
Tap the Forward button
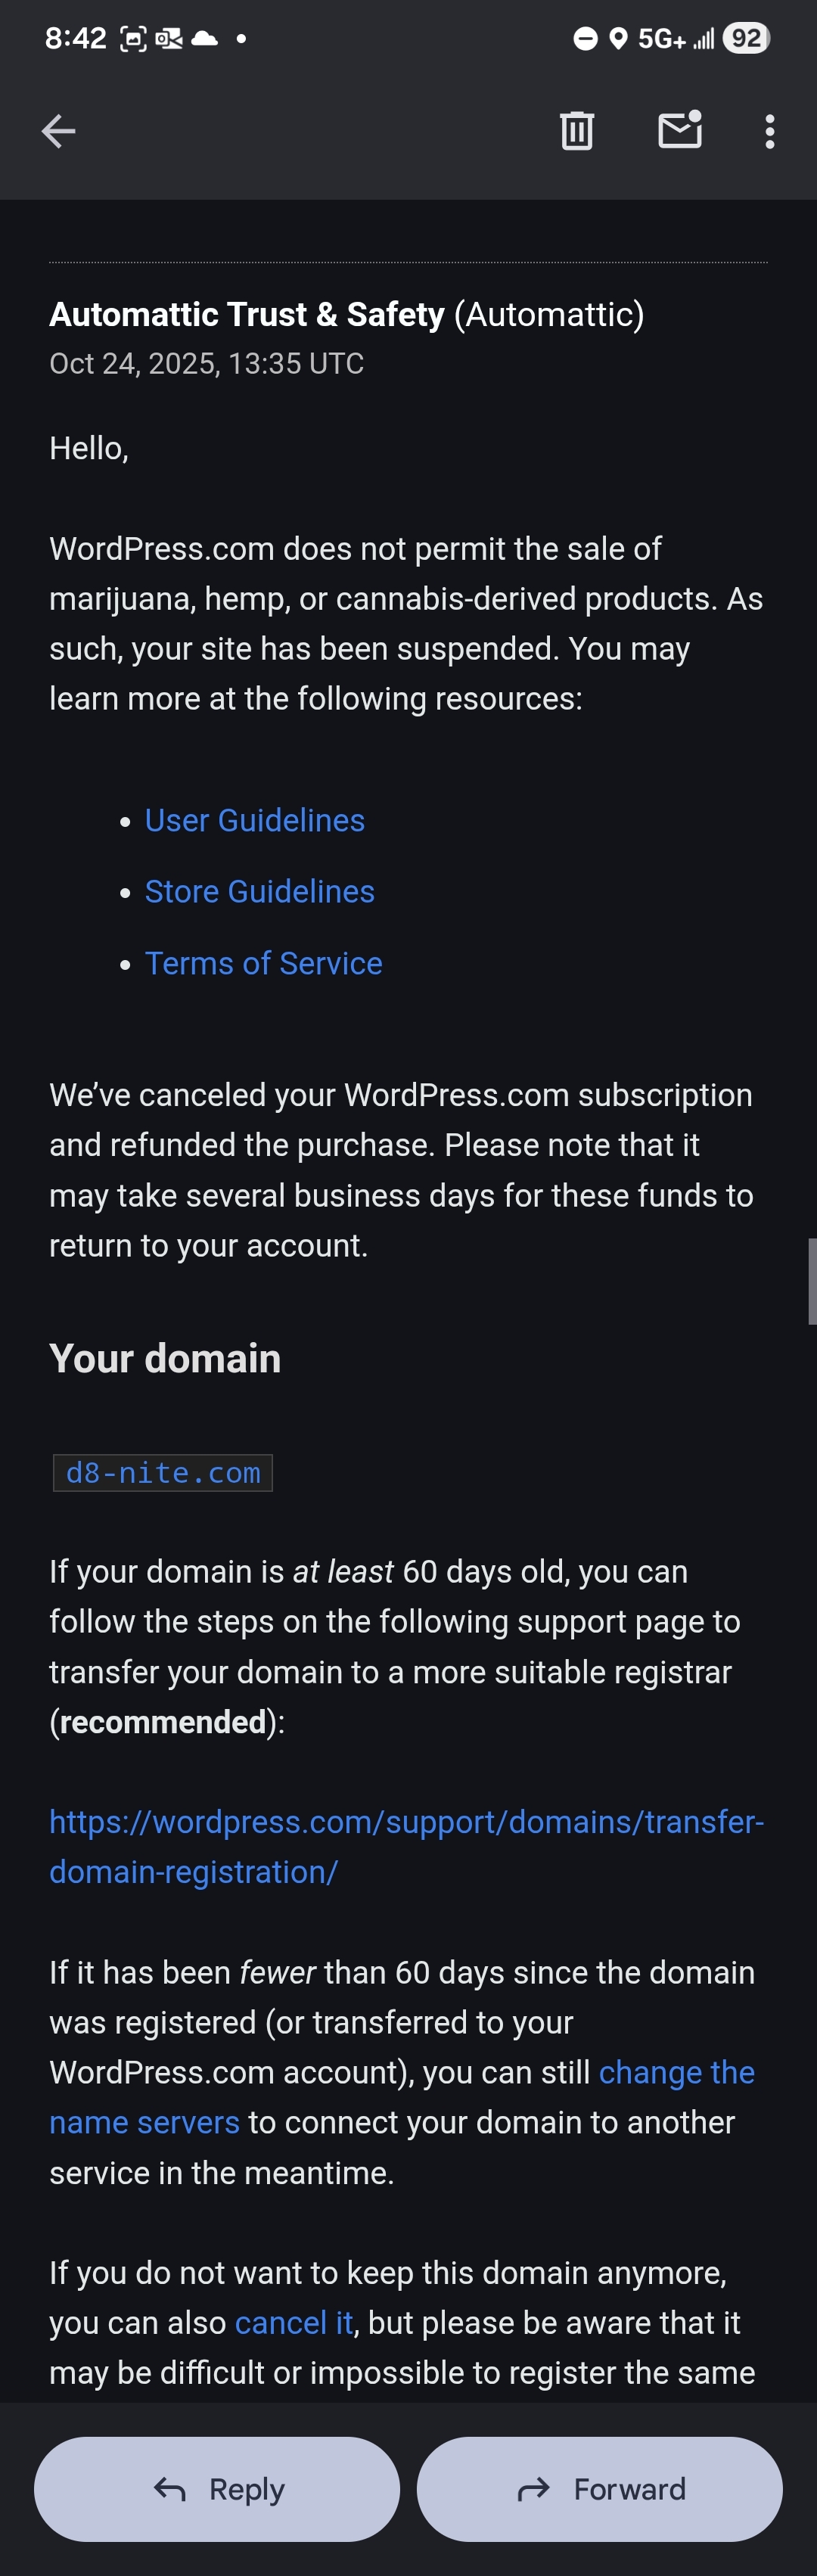coord(599,2489)
